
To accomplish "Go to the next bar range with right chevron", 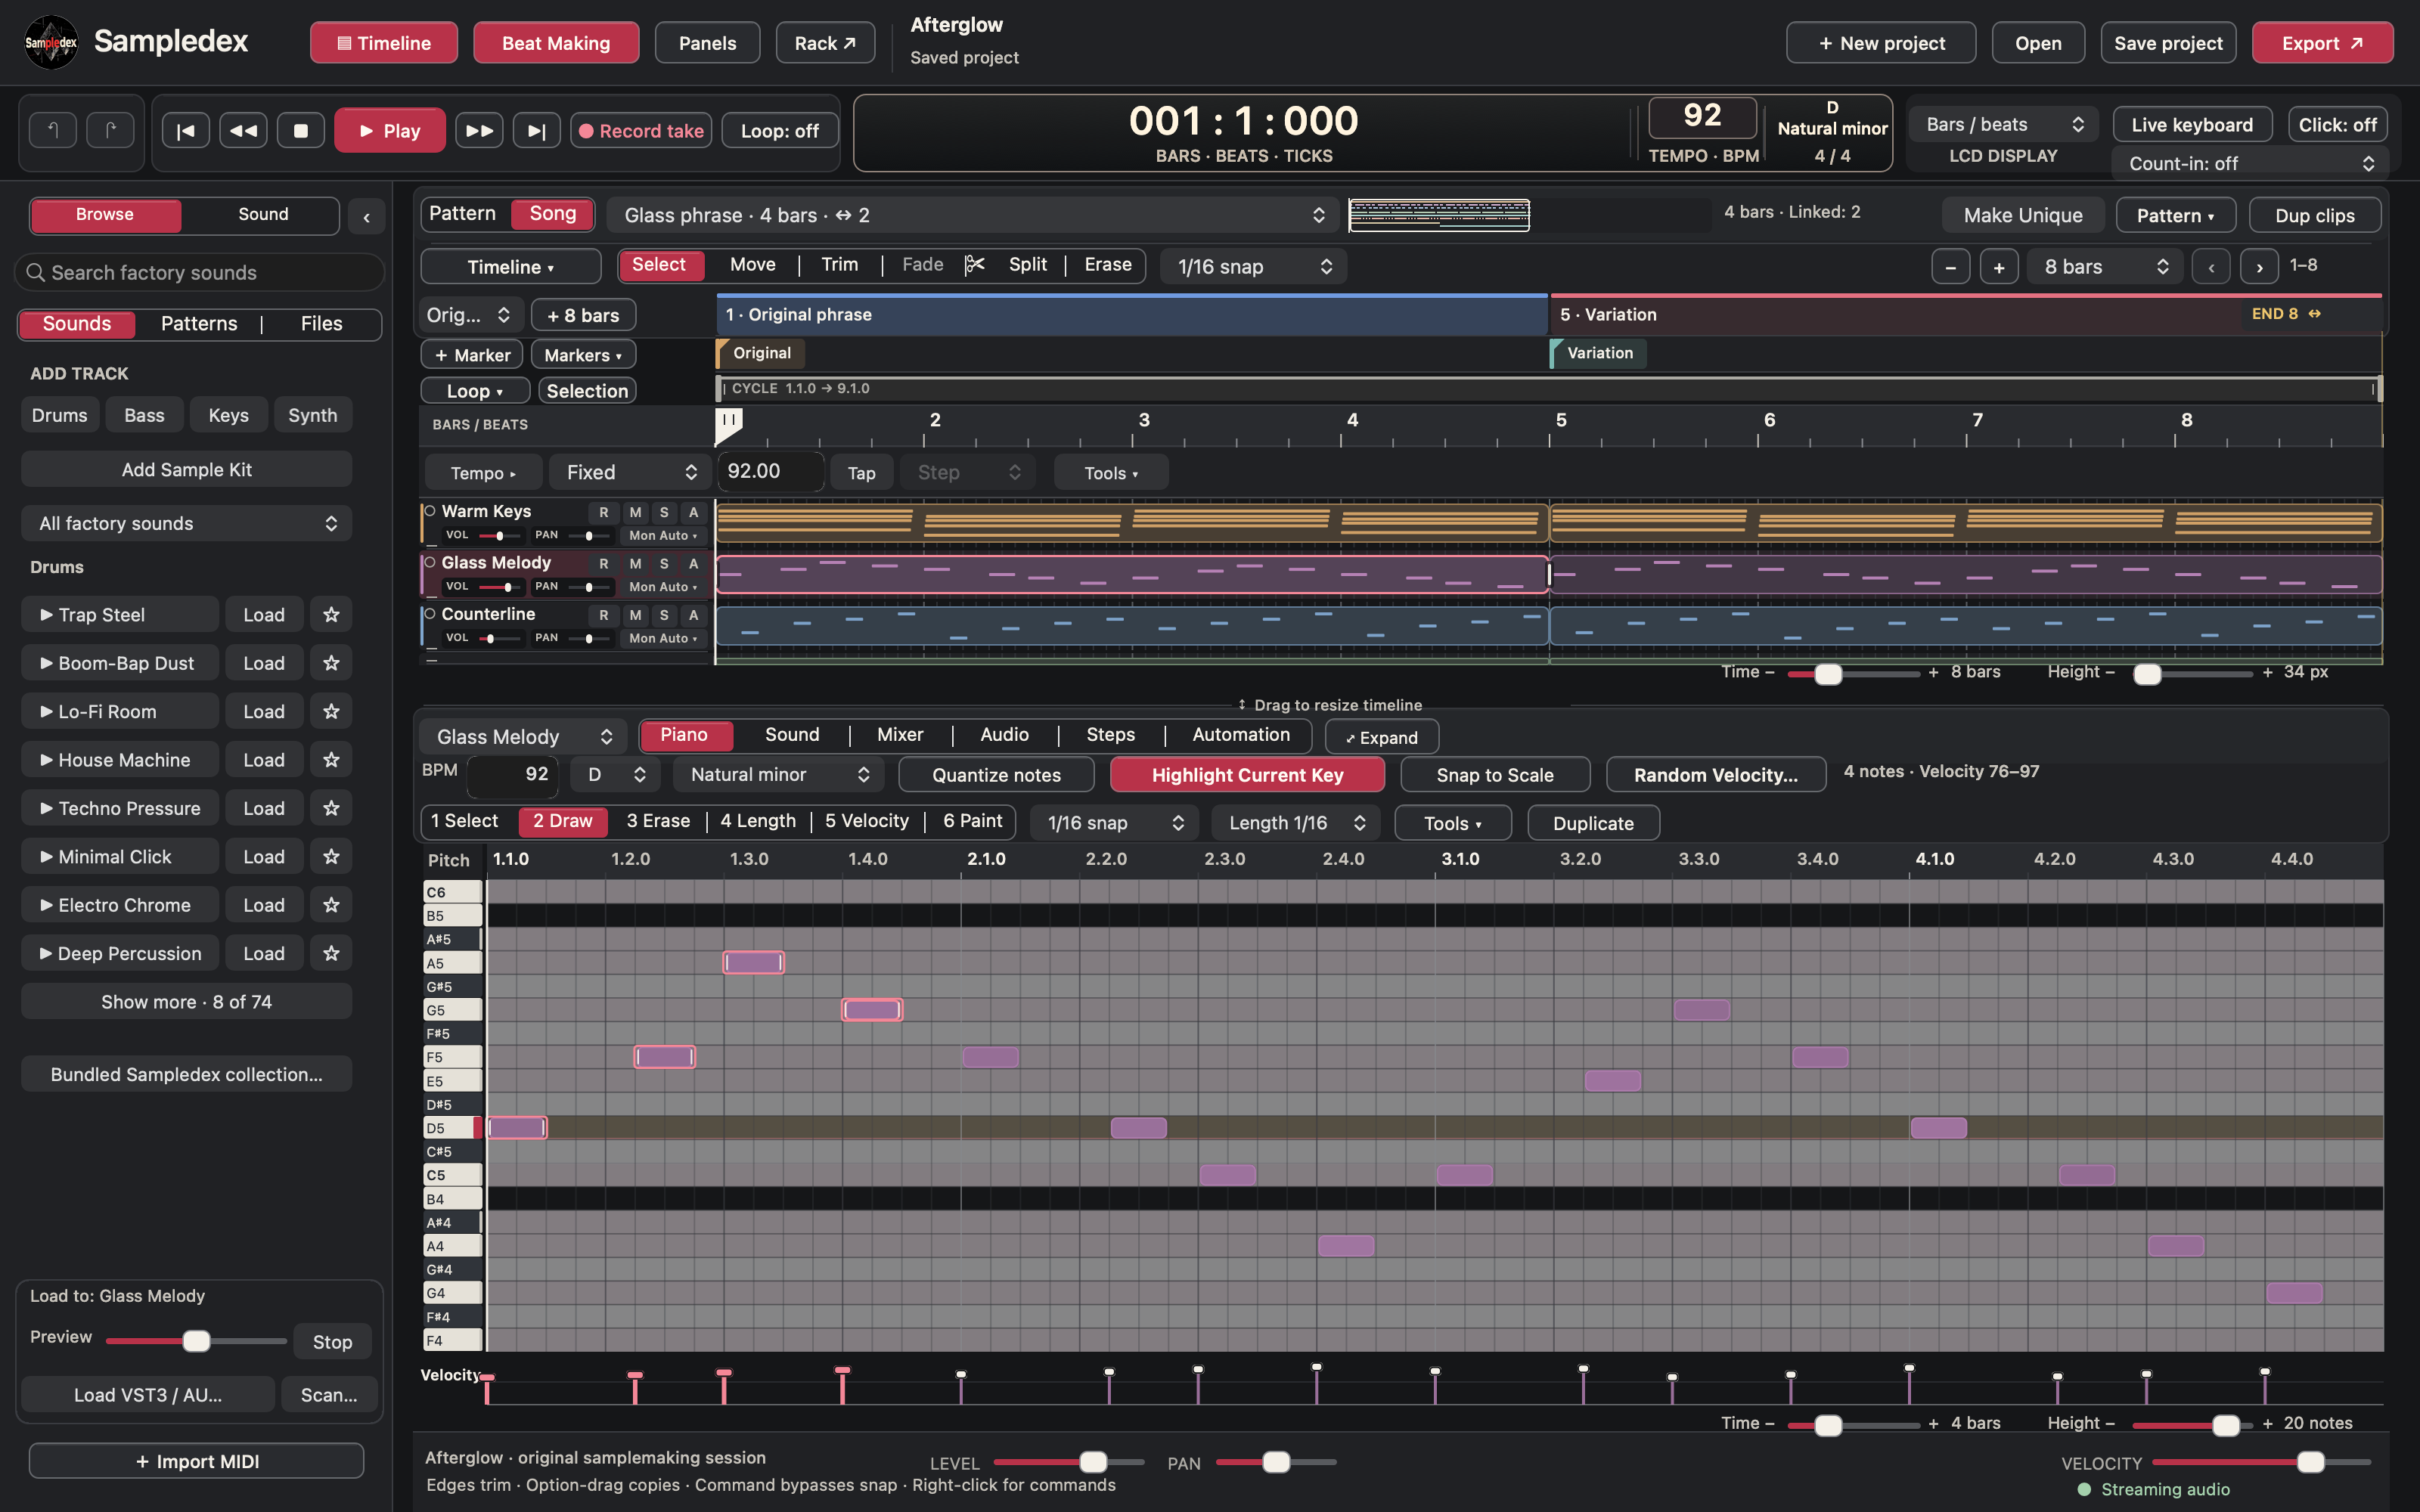I will [x=2259, y=267].
